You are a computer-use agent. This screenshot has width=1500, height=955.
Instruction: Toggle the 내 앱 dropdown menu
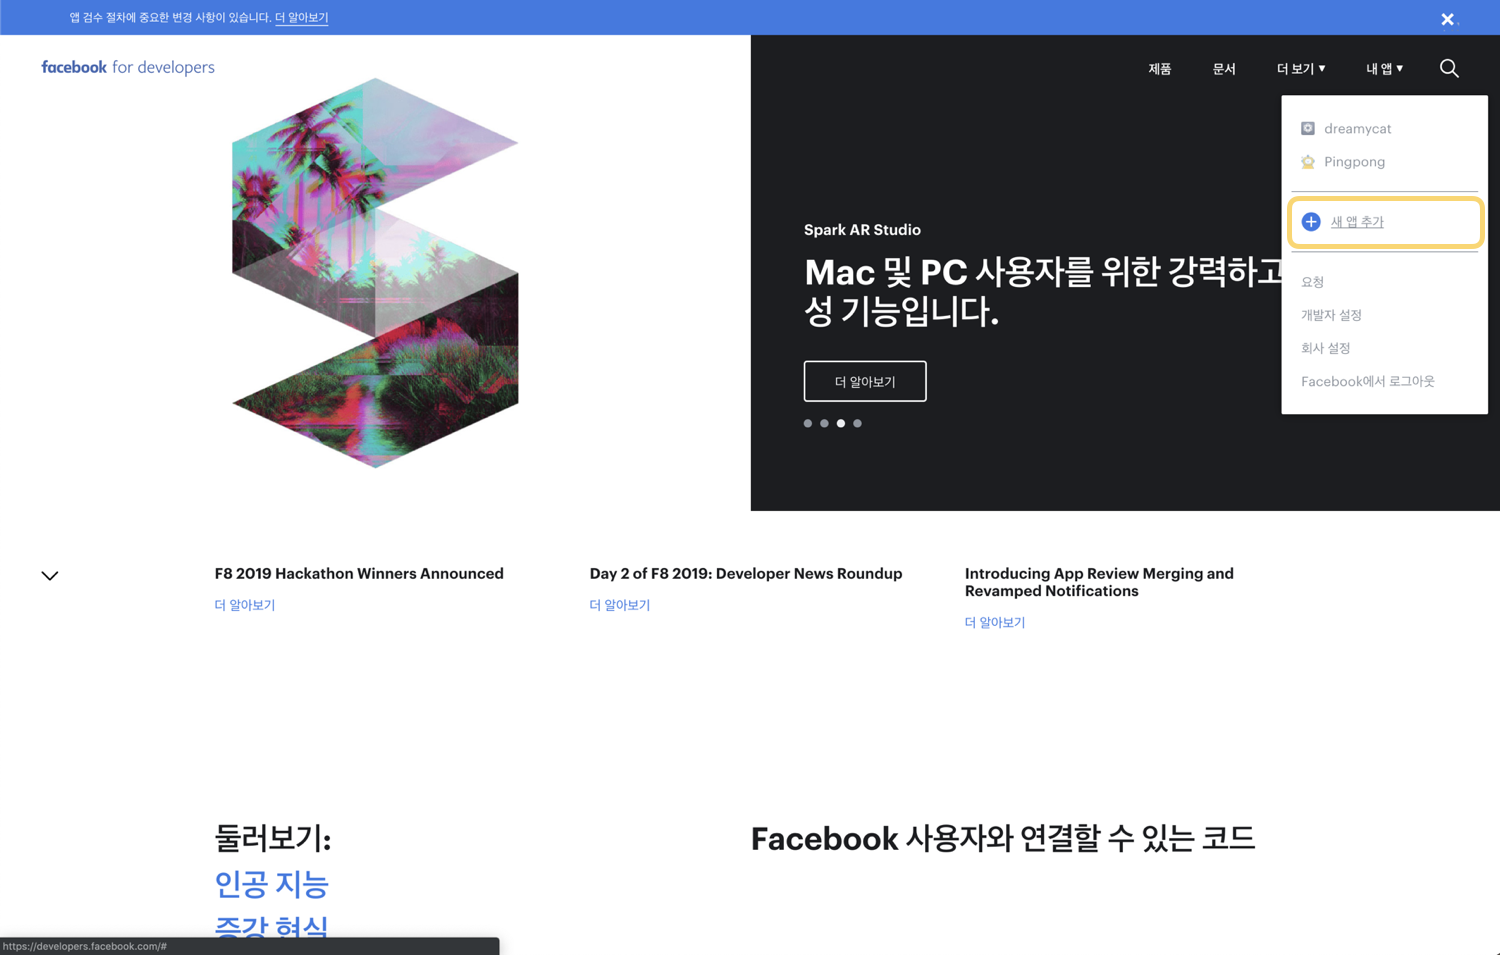click(x=1385, y=69)
